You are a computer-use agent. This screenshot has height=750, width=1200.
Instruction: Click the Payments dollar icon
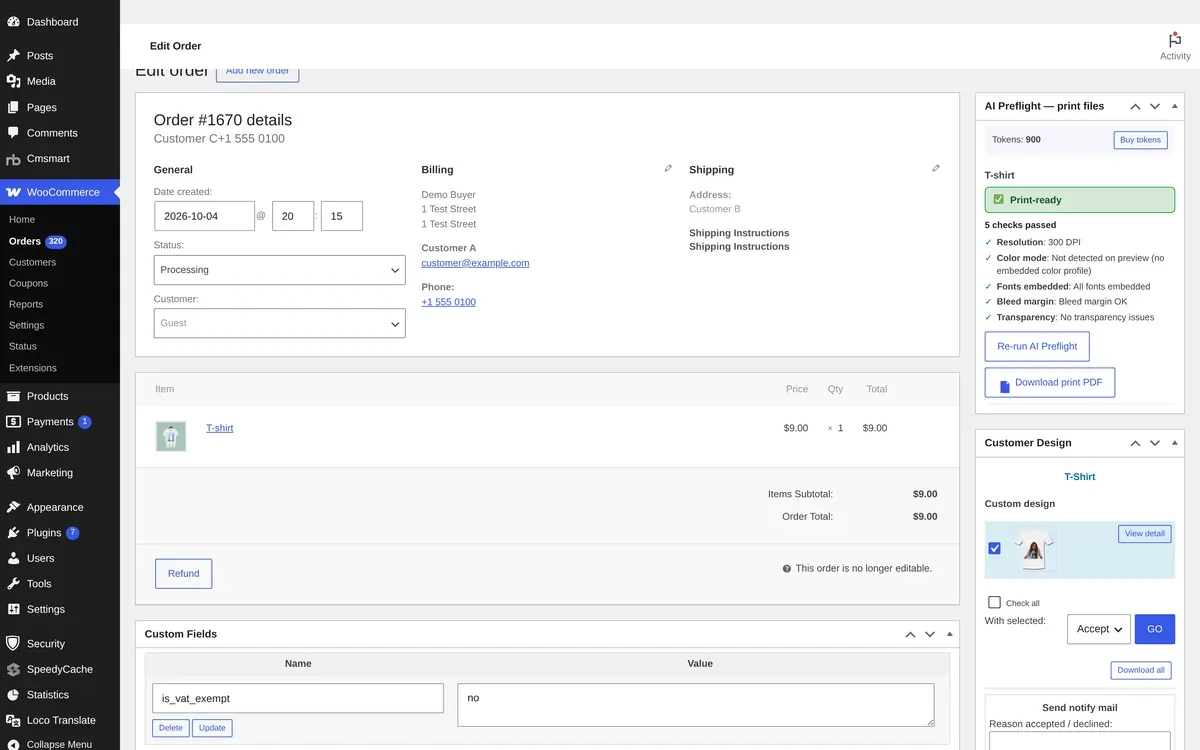(x=13, y=422)
